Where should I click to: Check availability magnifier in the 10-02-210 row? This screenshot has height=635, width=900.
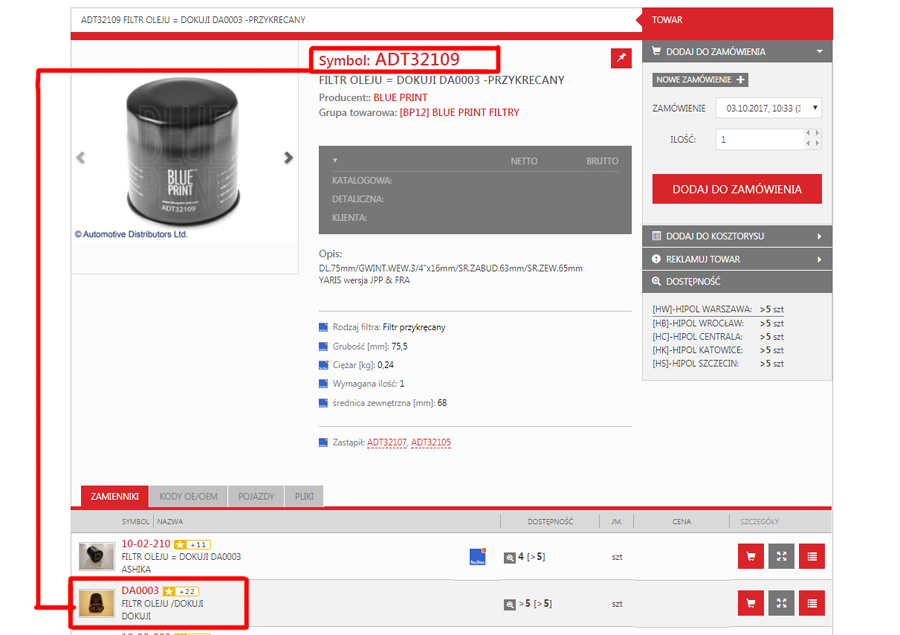[509, 557]
